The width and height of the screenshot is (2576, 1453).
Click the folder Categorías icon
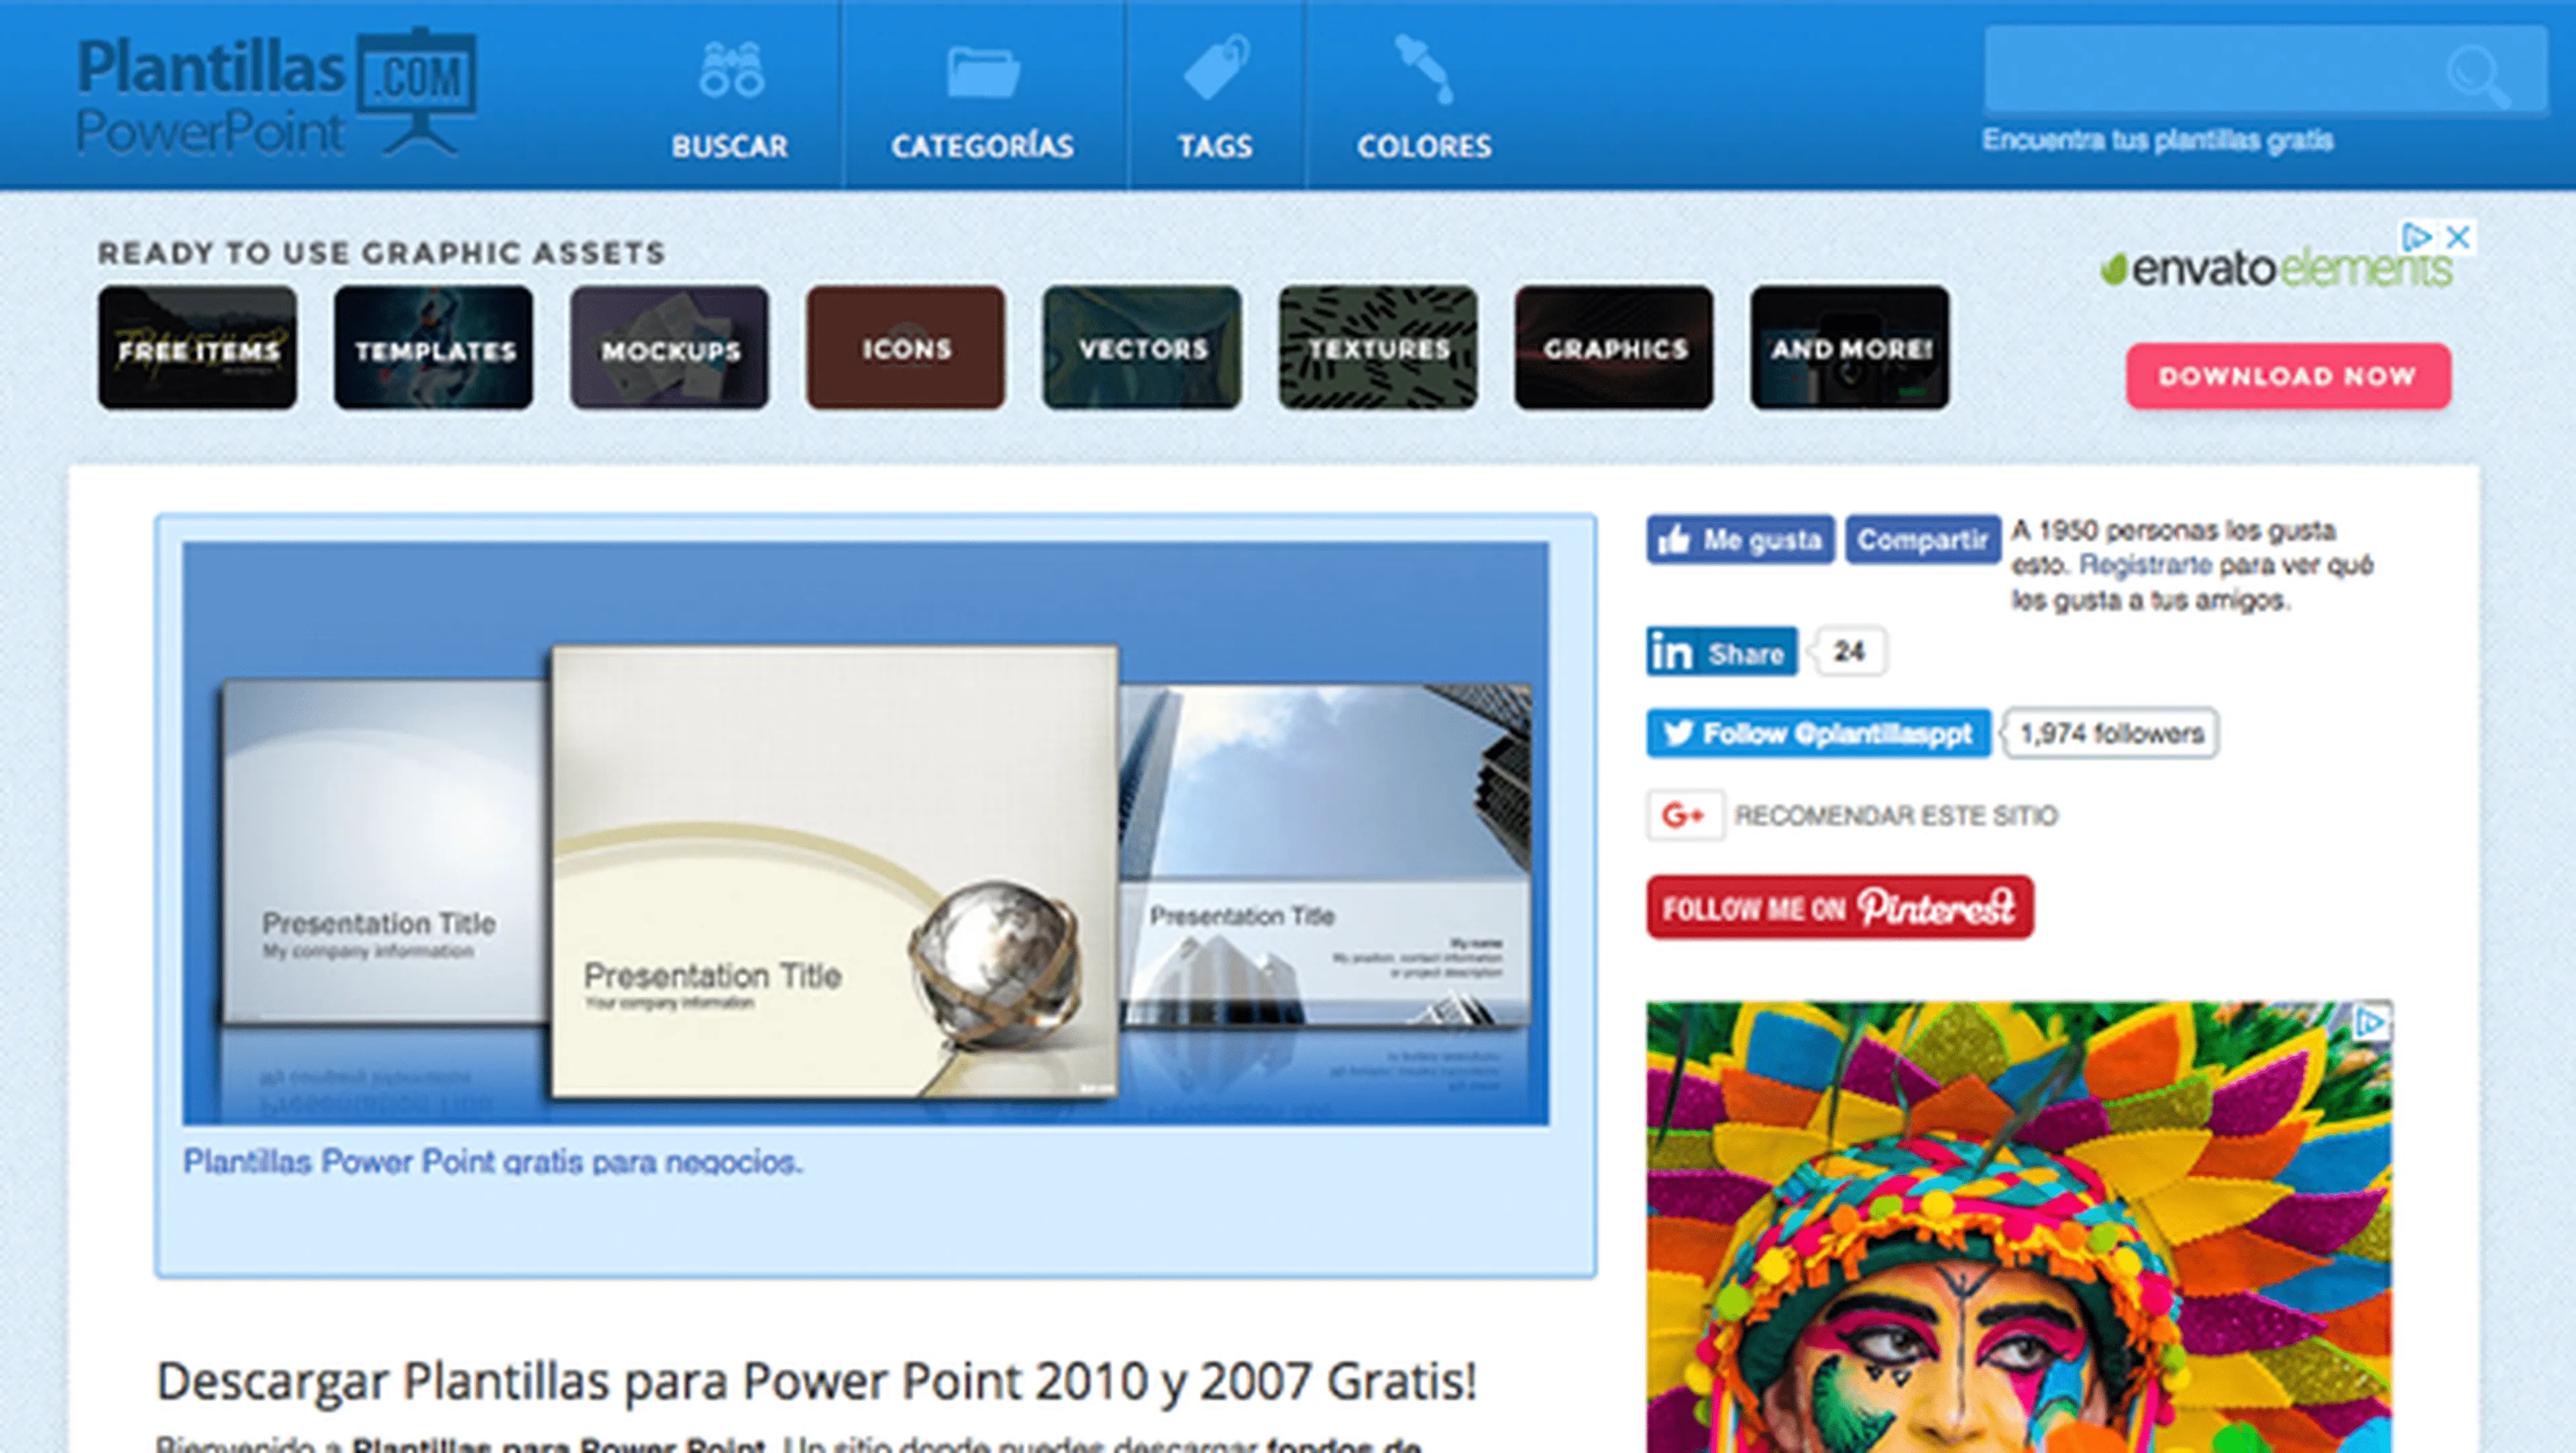[983, 72]
